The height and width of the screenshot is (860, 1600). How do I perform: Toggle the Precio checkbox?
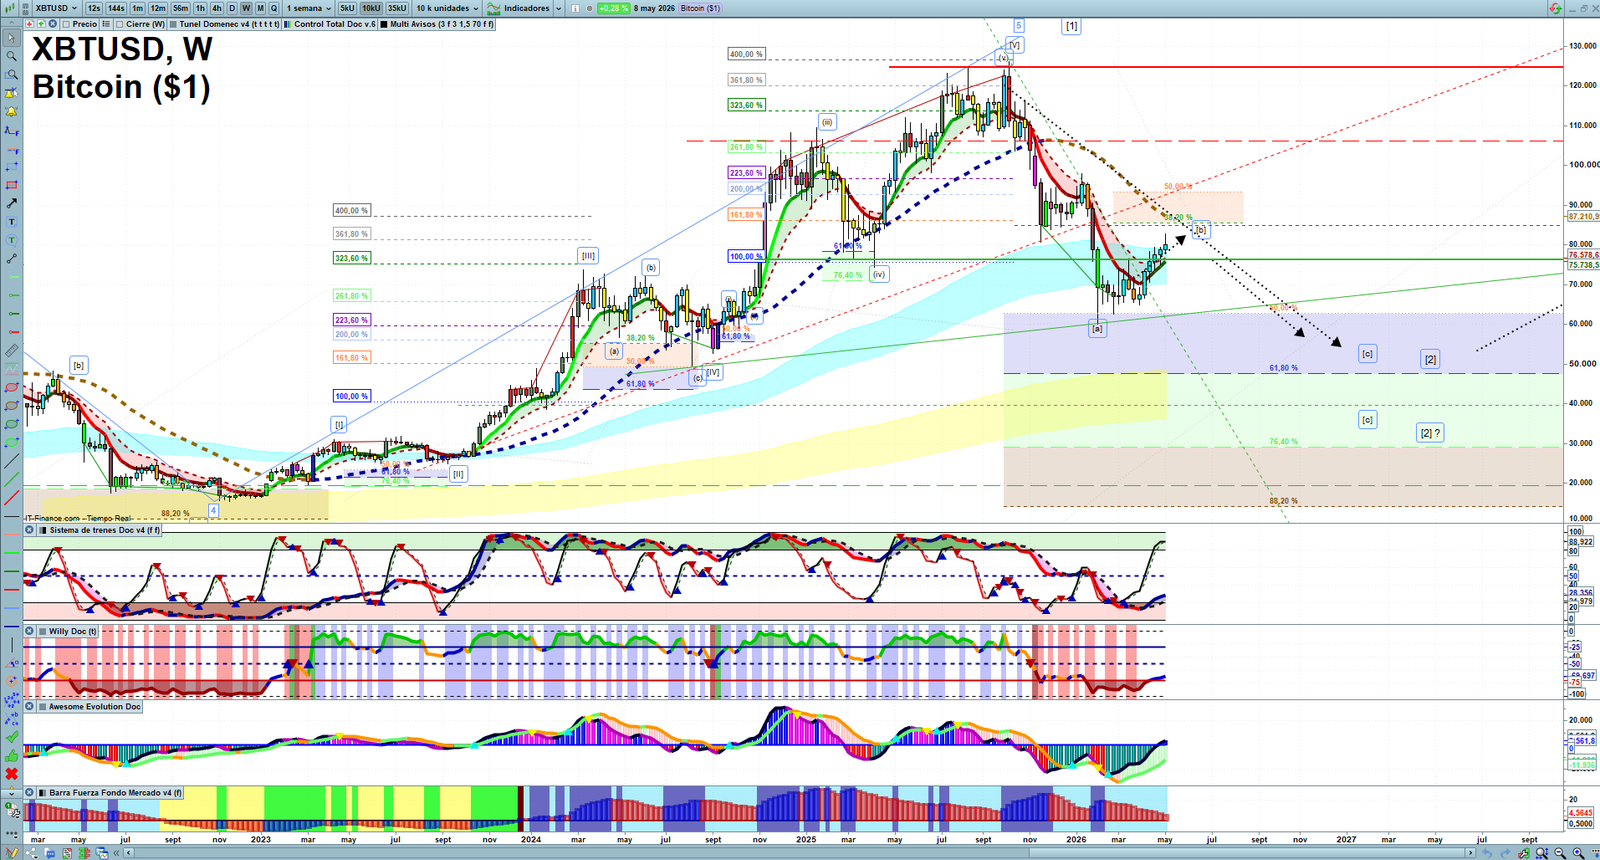[65, 24]
